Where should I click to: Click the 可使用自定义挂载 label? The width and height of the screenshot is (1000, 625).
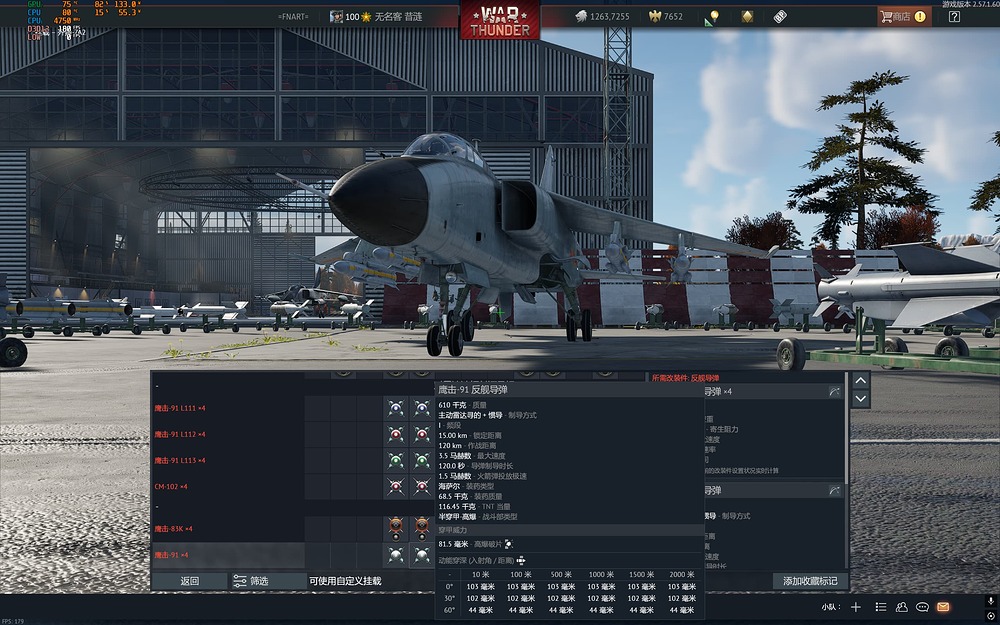pos(345,581)
